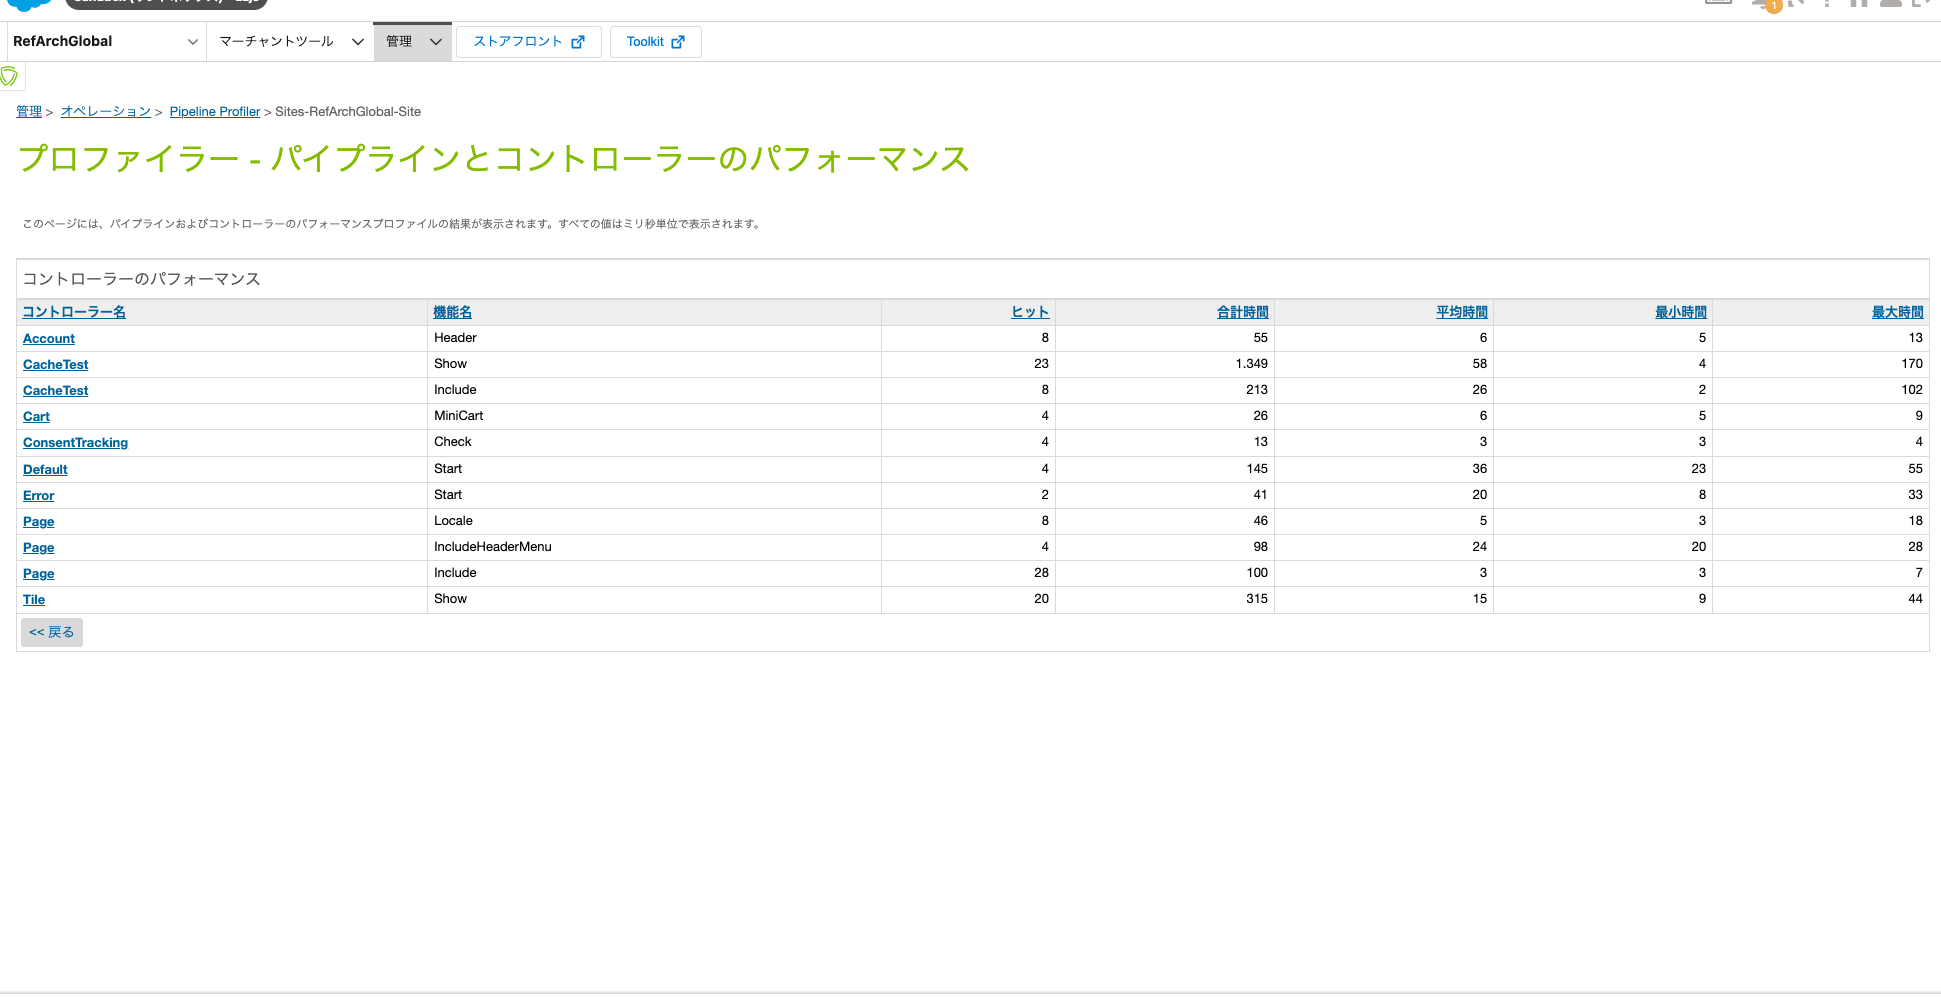
Task: Switch to the 管理 tab
Action: tap(399, 41)
